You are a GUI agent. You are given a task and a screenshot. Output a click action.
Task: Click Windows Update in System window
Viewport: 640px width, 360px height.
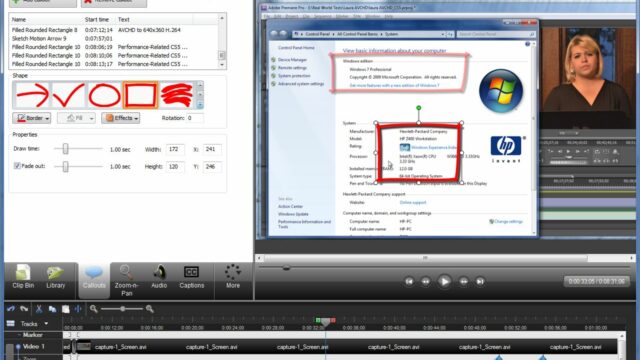point(293,214)
